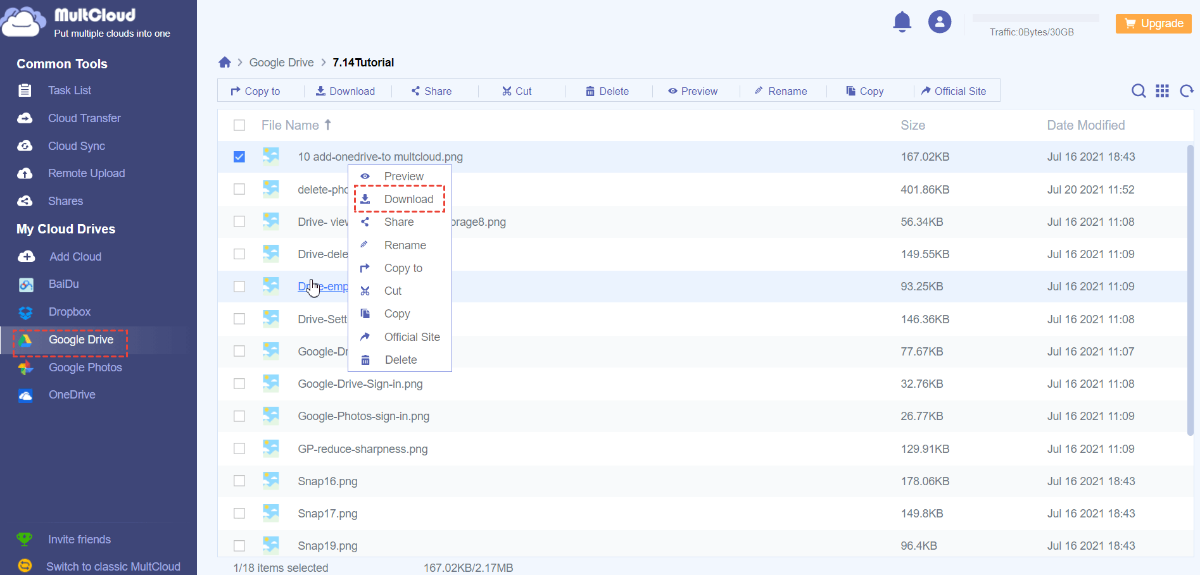Choose Download from the context menu
The height and width of the screenshot is (575, 1200).
[408, 199]
